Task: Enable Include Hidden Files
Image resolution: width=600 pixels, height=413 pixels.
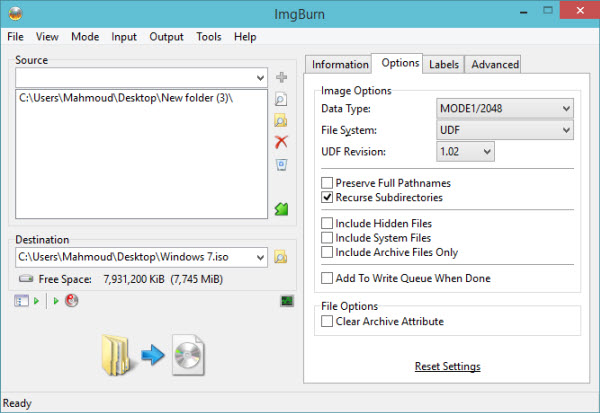Action: 327,223
